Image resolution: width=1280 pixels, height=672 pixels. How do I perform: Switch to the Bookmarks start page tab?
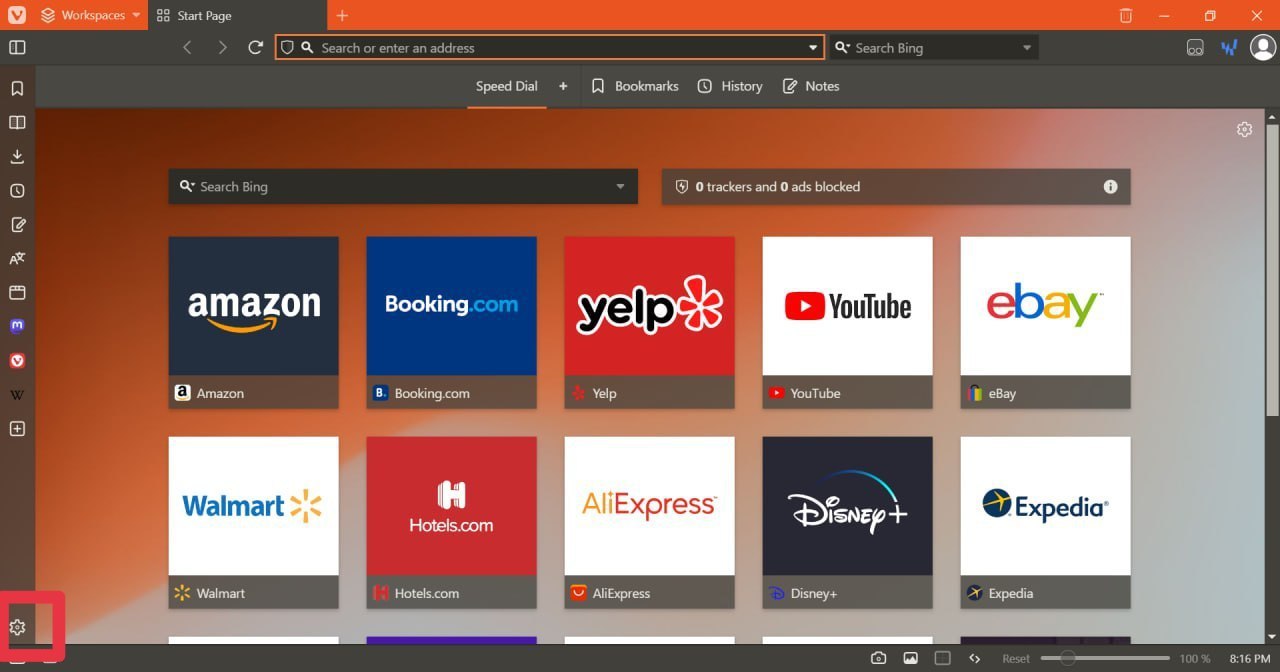(x=635, y=86)
